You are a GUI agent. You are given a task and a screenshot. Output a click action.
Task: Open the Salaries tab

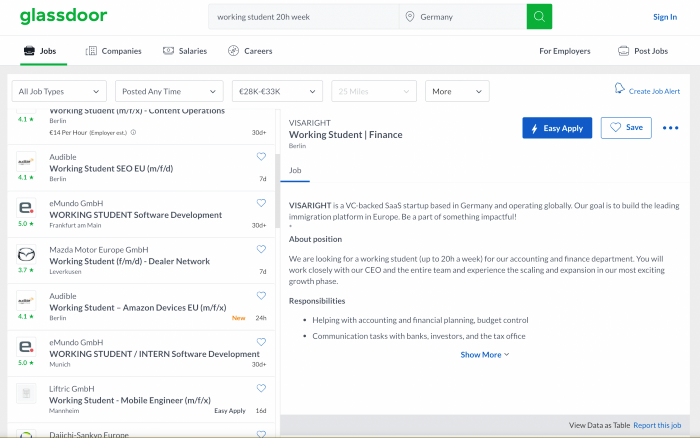pyautogui.click(x=185, y=51)
